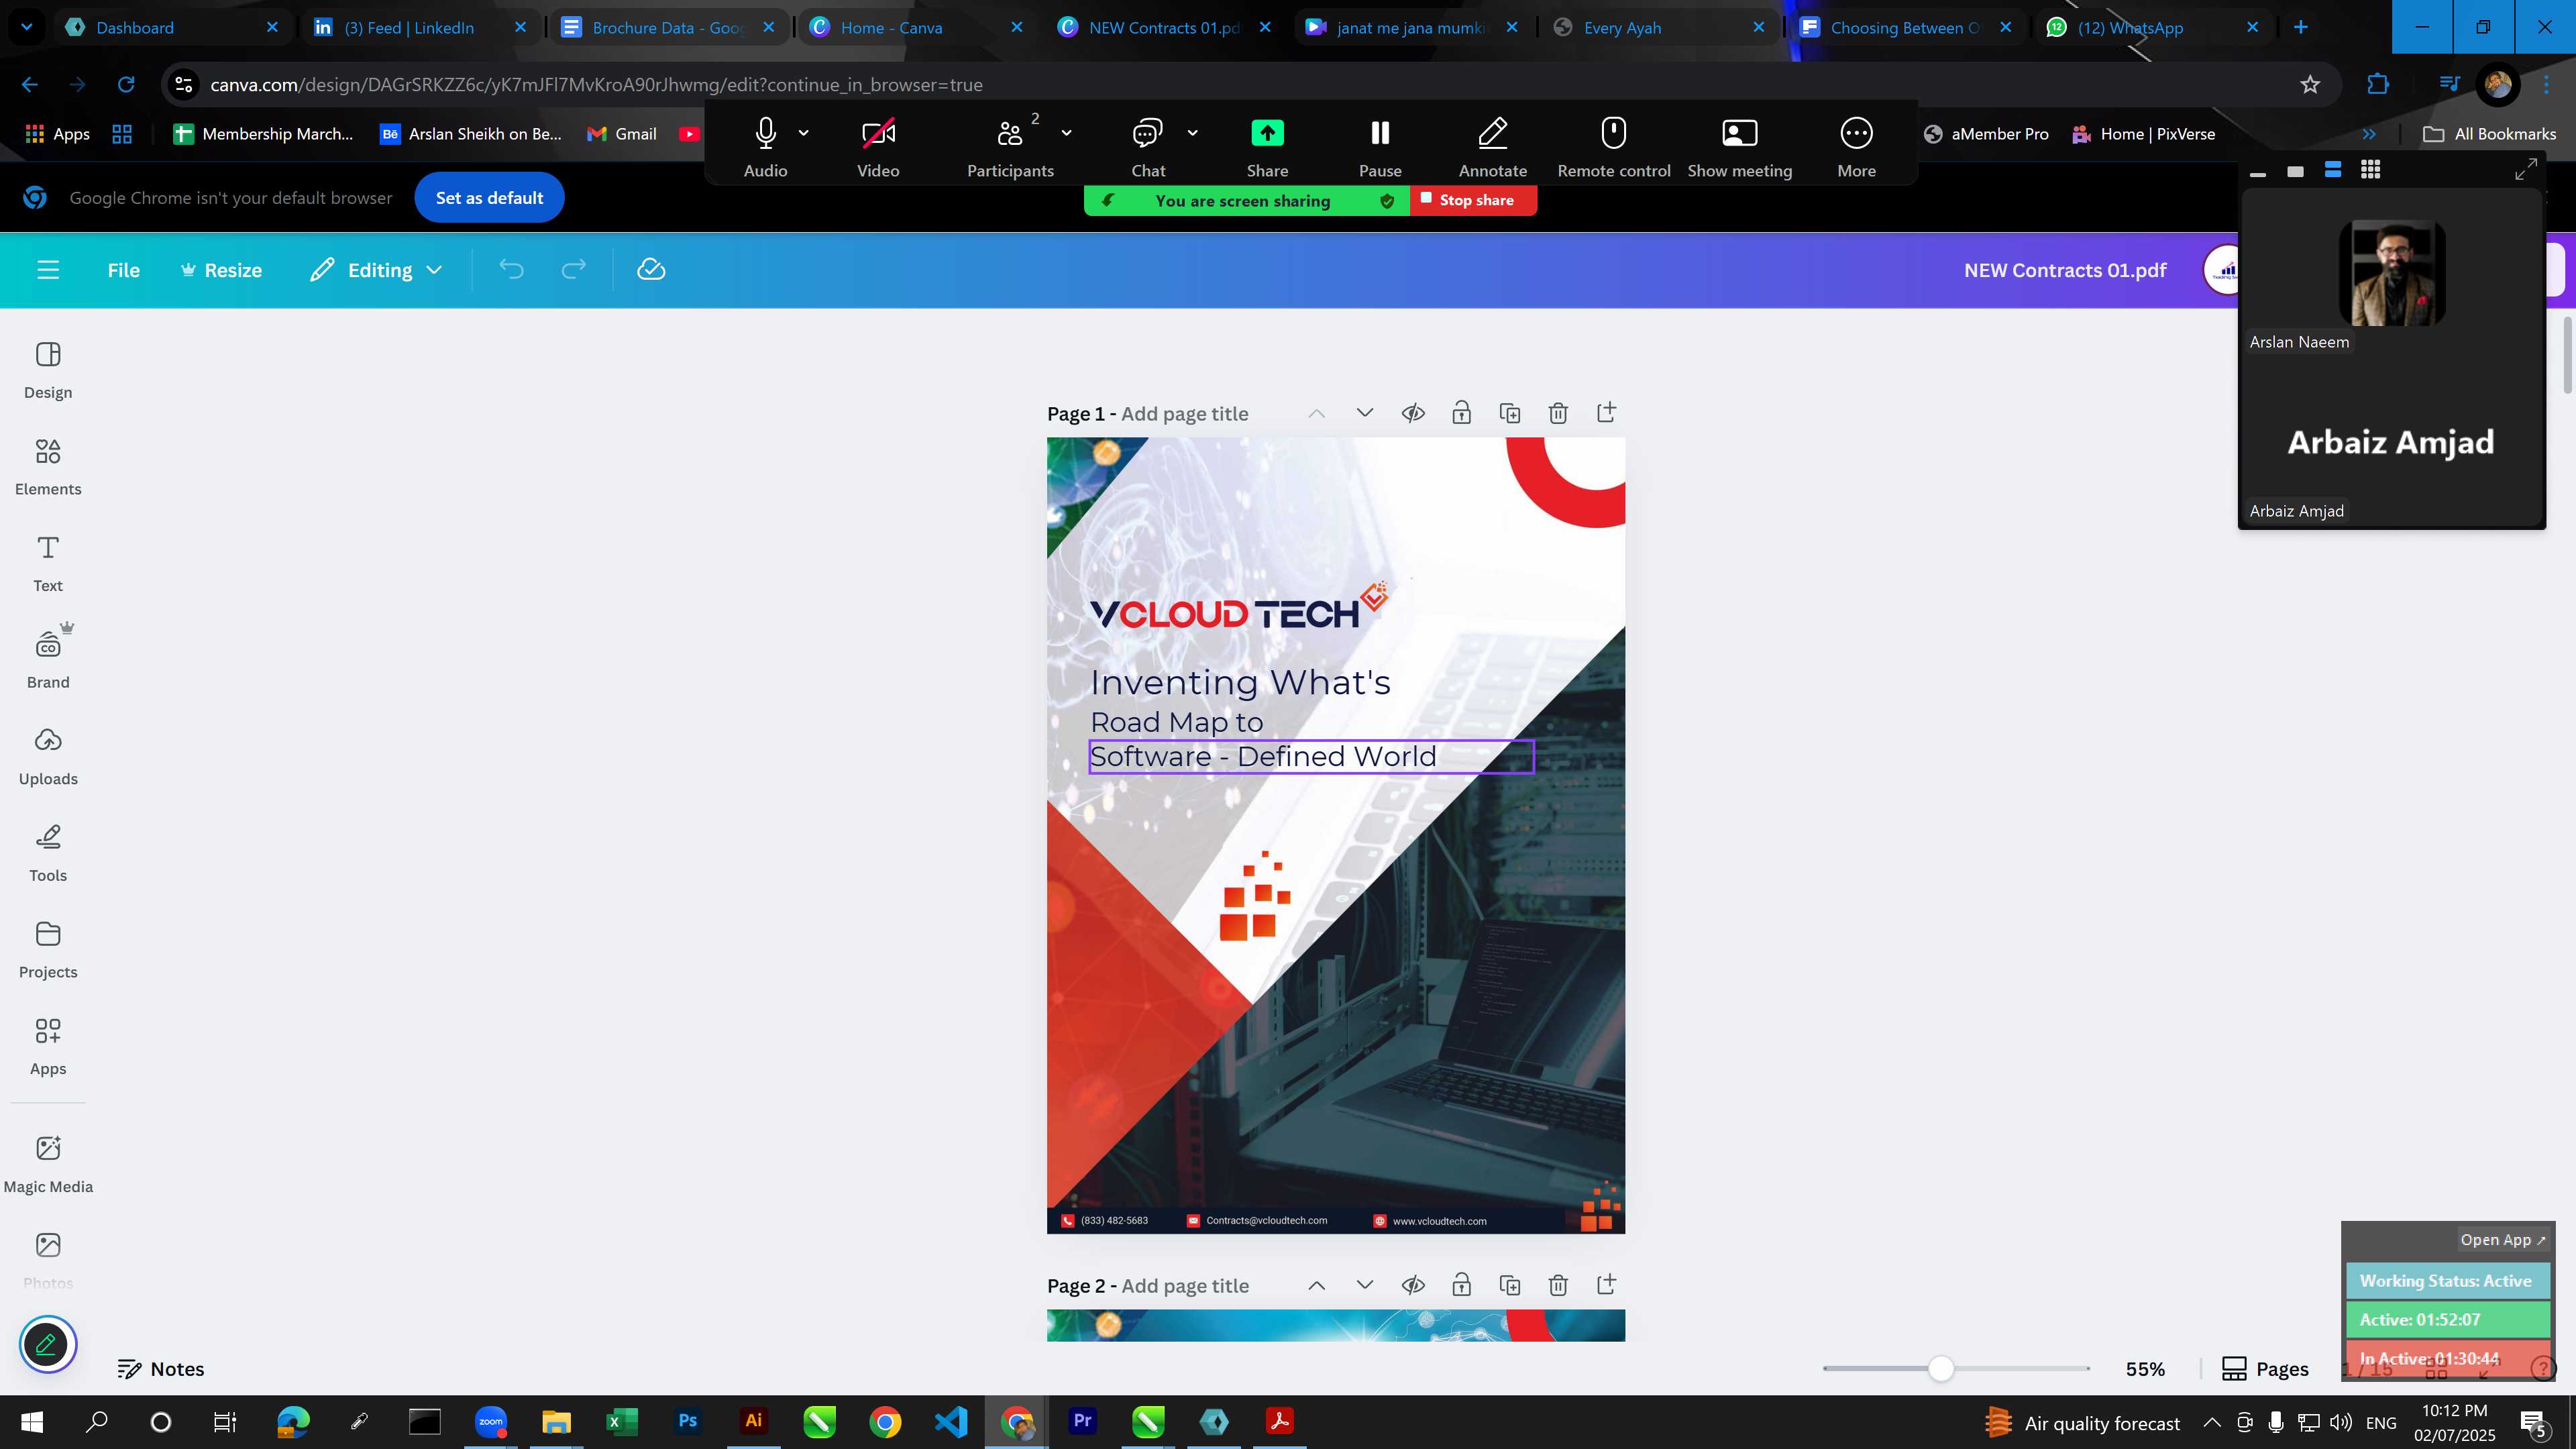
Task: Expand Zoom Chat options arrow
Action: [1192, 132]
